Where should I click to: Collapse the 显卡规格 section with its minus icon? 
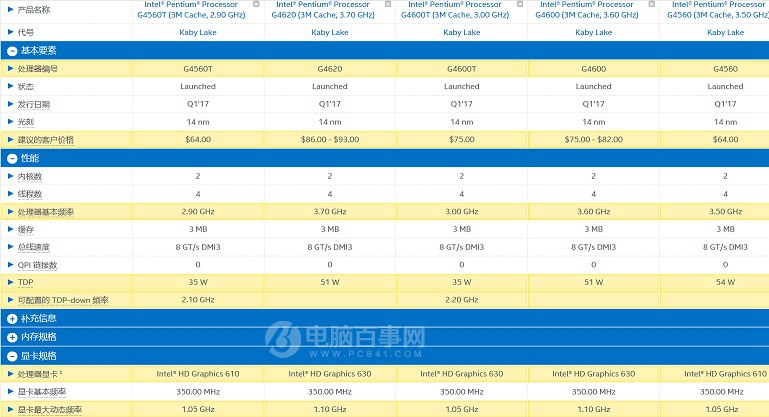click(12, 357)
